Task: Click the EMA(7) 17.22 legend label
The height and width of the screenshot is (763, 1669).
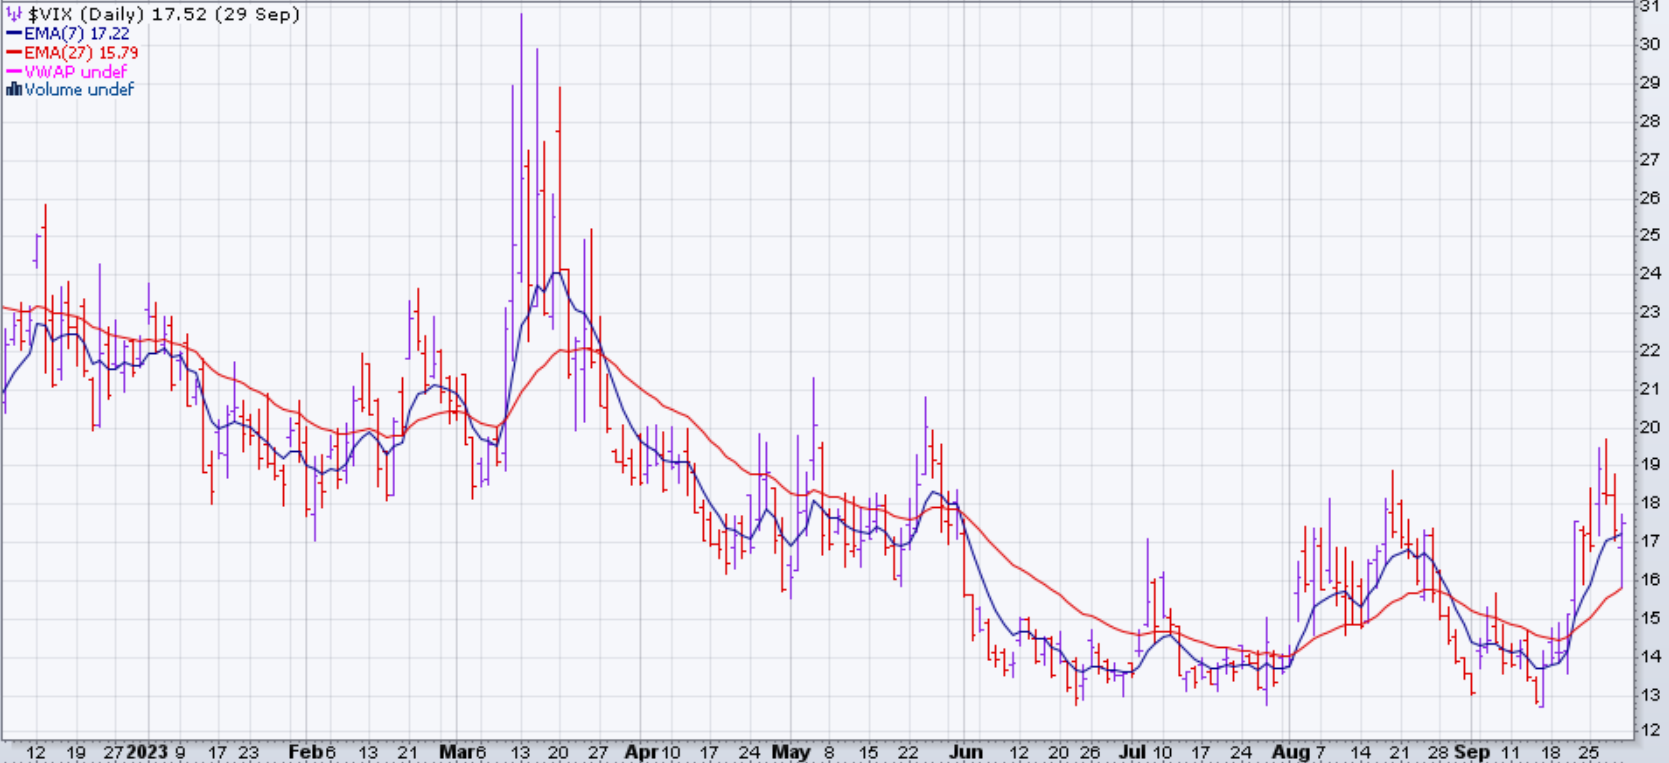Action: coord(77,34)
